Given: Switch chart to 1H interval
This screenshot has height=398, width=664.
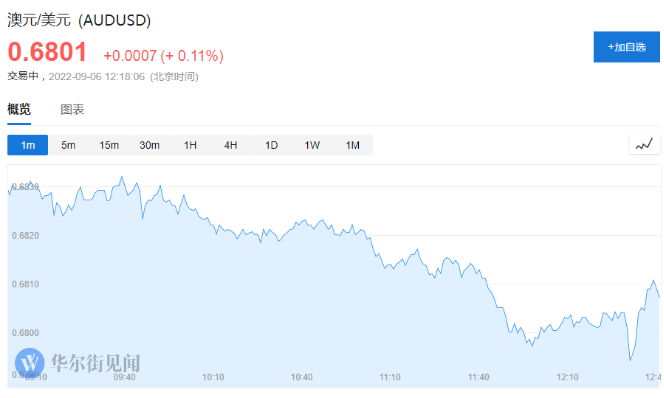Looking at the screenshot, I should pos(190,145).
